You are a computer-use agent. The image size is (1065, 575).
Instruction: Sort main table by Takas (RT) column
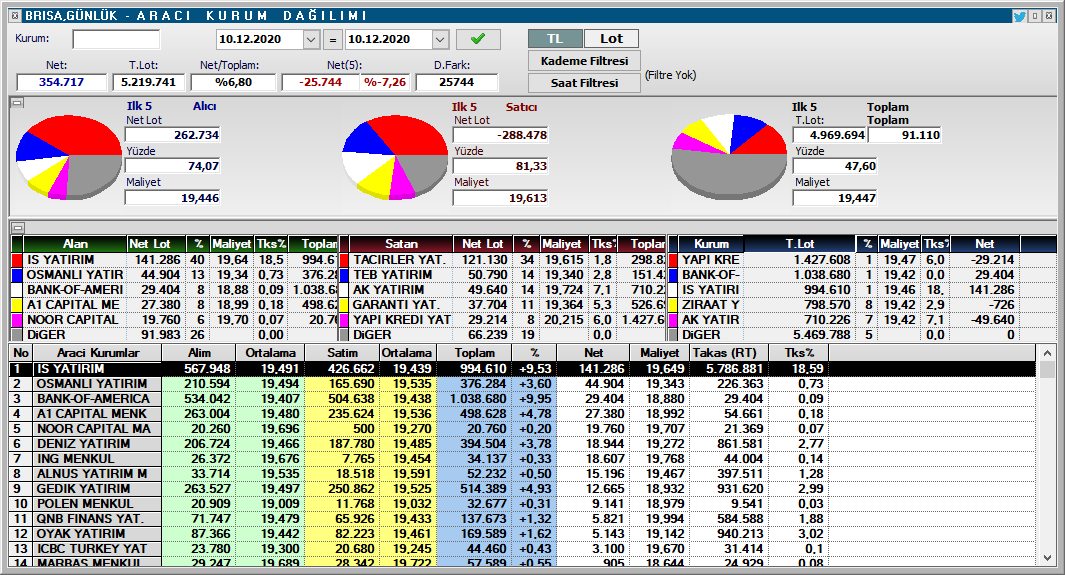pyautogui.click(x=729, y=353)
